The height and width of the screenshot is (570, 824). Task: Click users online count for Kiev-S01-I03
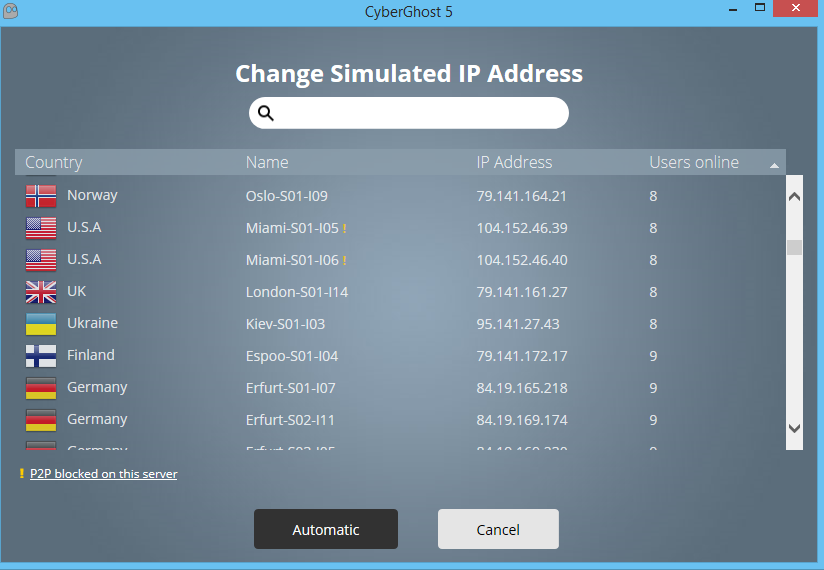pos(653,325)
